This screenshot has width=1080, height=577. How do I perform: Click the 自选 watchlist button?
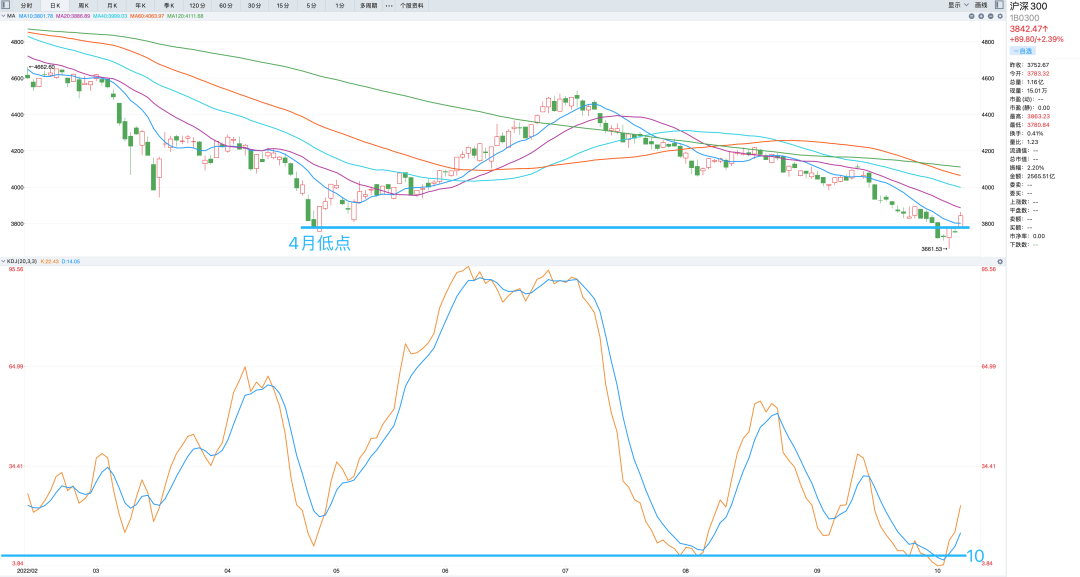point(1022,50)
